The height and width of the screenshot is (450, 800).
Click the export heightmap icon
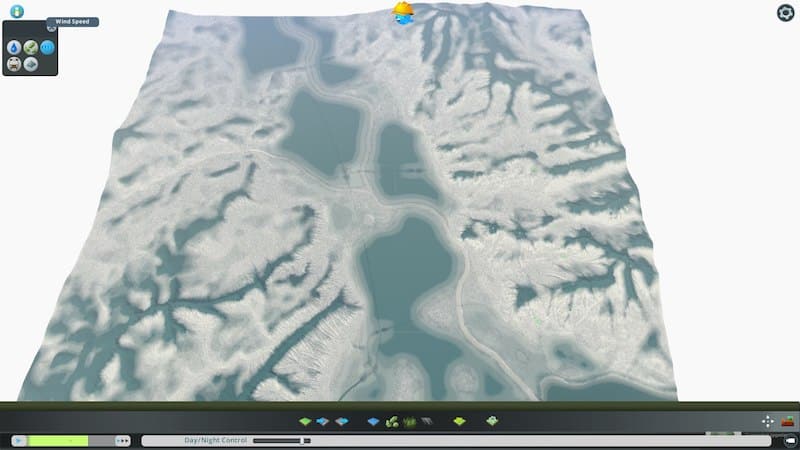(x=341, y=422)
